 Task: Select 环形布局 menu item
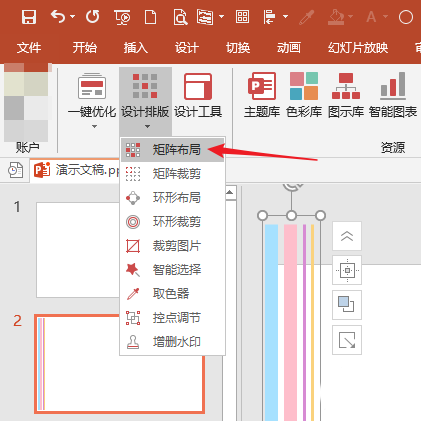point(172,198)
